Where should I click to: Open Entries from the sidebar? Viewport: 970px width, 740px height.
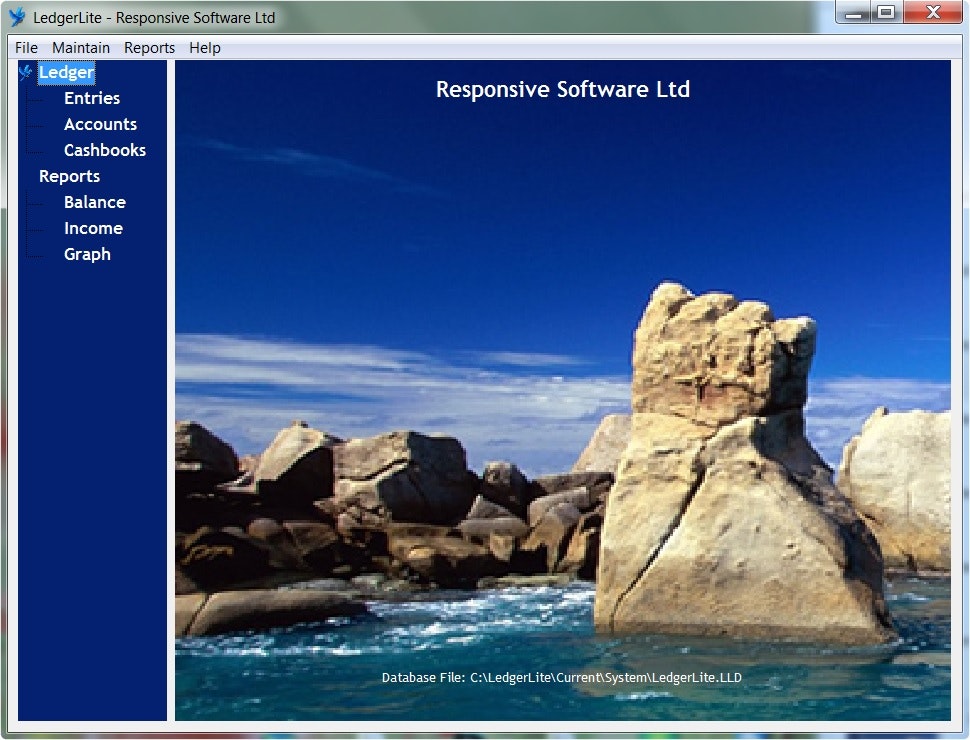pos(92,98)
